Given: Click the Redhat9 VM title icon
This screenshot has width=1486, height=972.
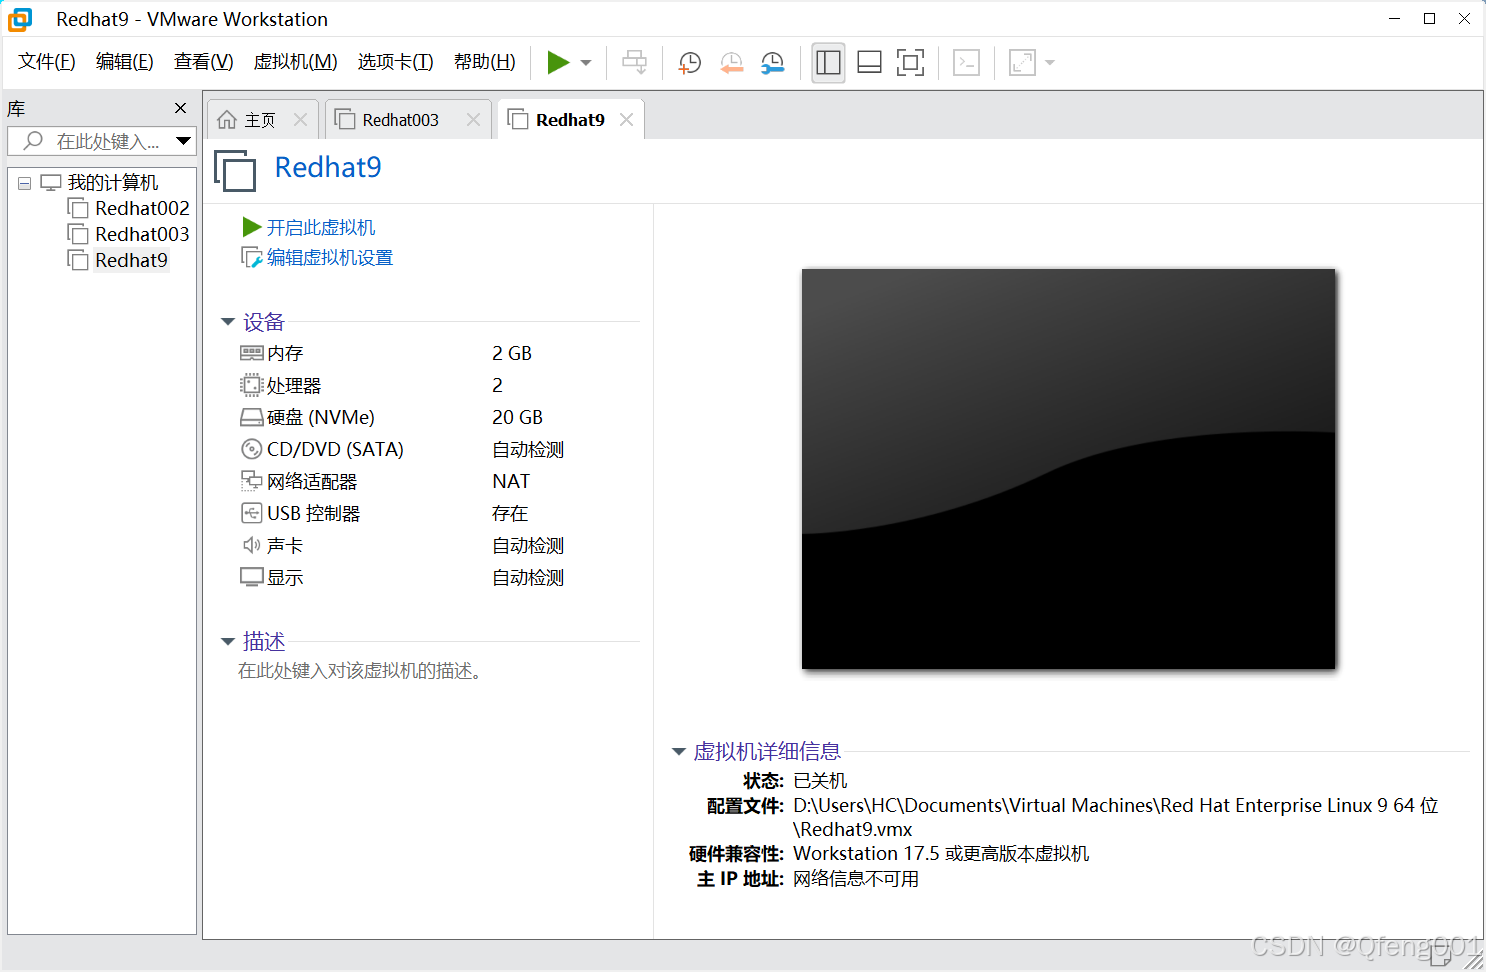Looking at the screenshot, I should click(x=235, y=170).
